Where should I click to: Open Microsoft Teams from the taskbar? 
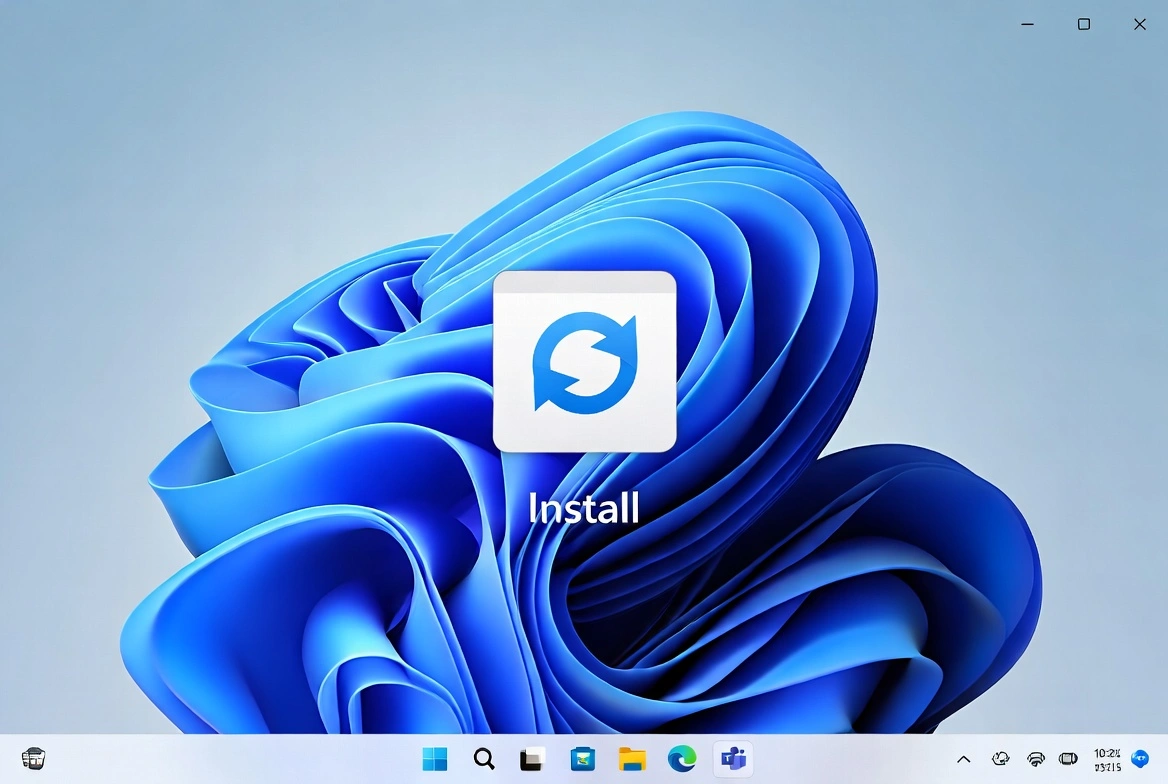pyautogui.click(x=733, y=759)
